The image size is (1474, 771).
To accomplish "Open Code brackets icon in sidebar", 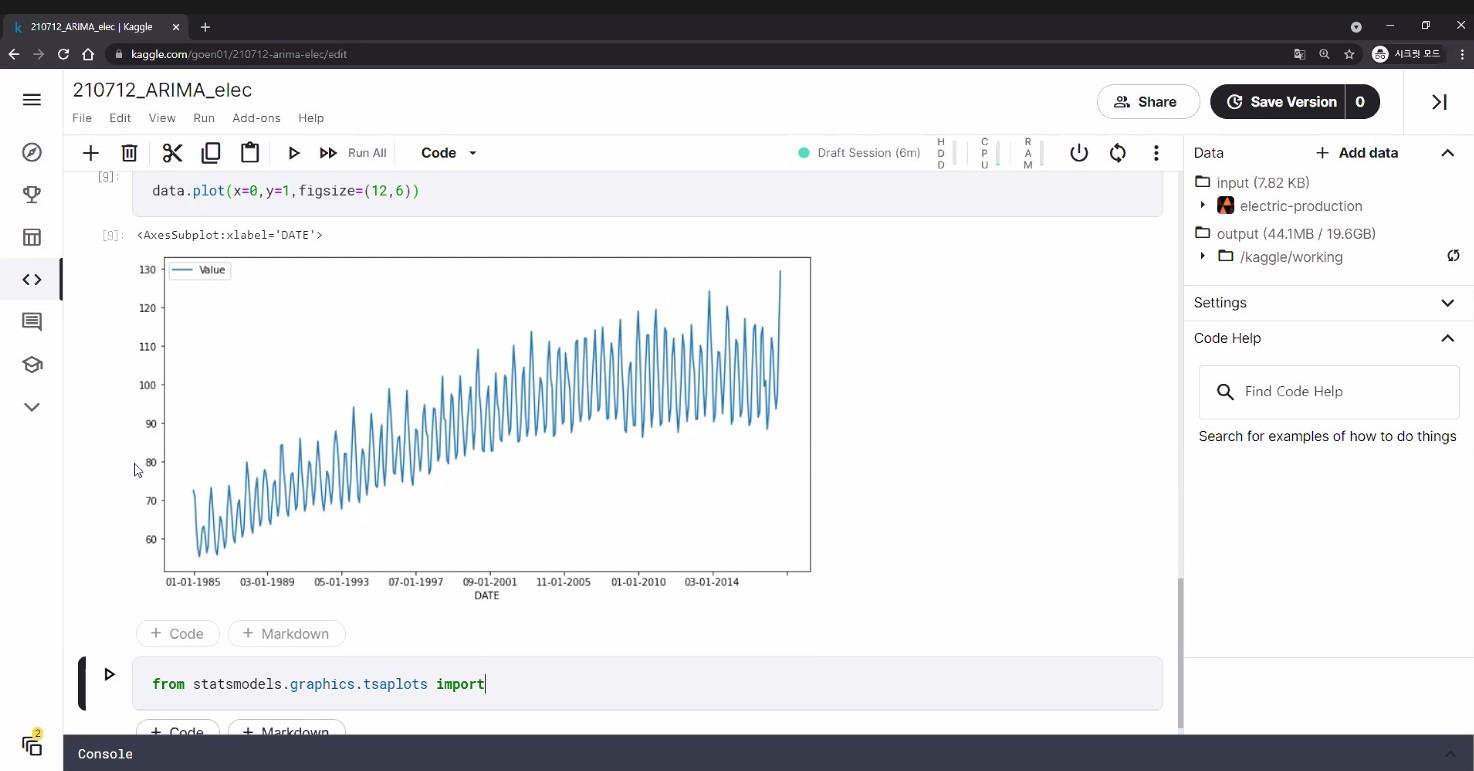I will click(32, 280).
